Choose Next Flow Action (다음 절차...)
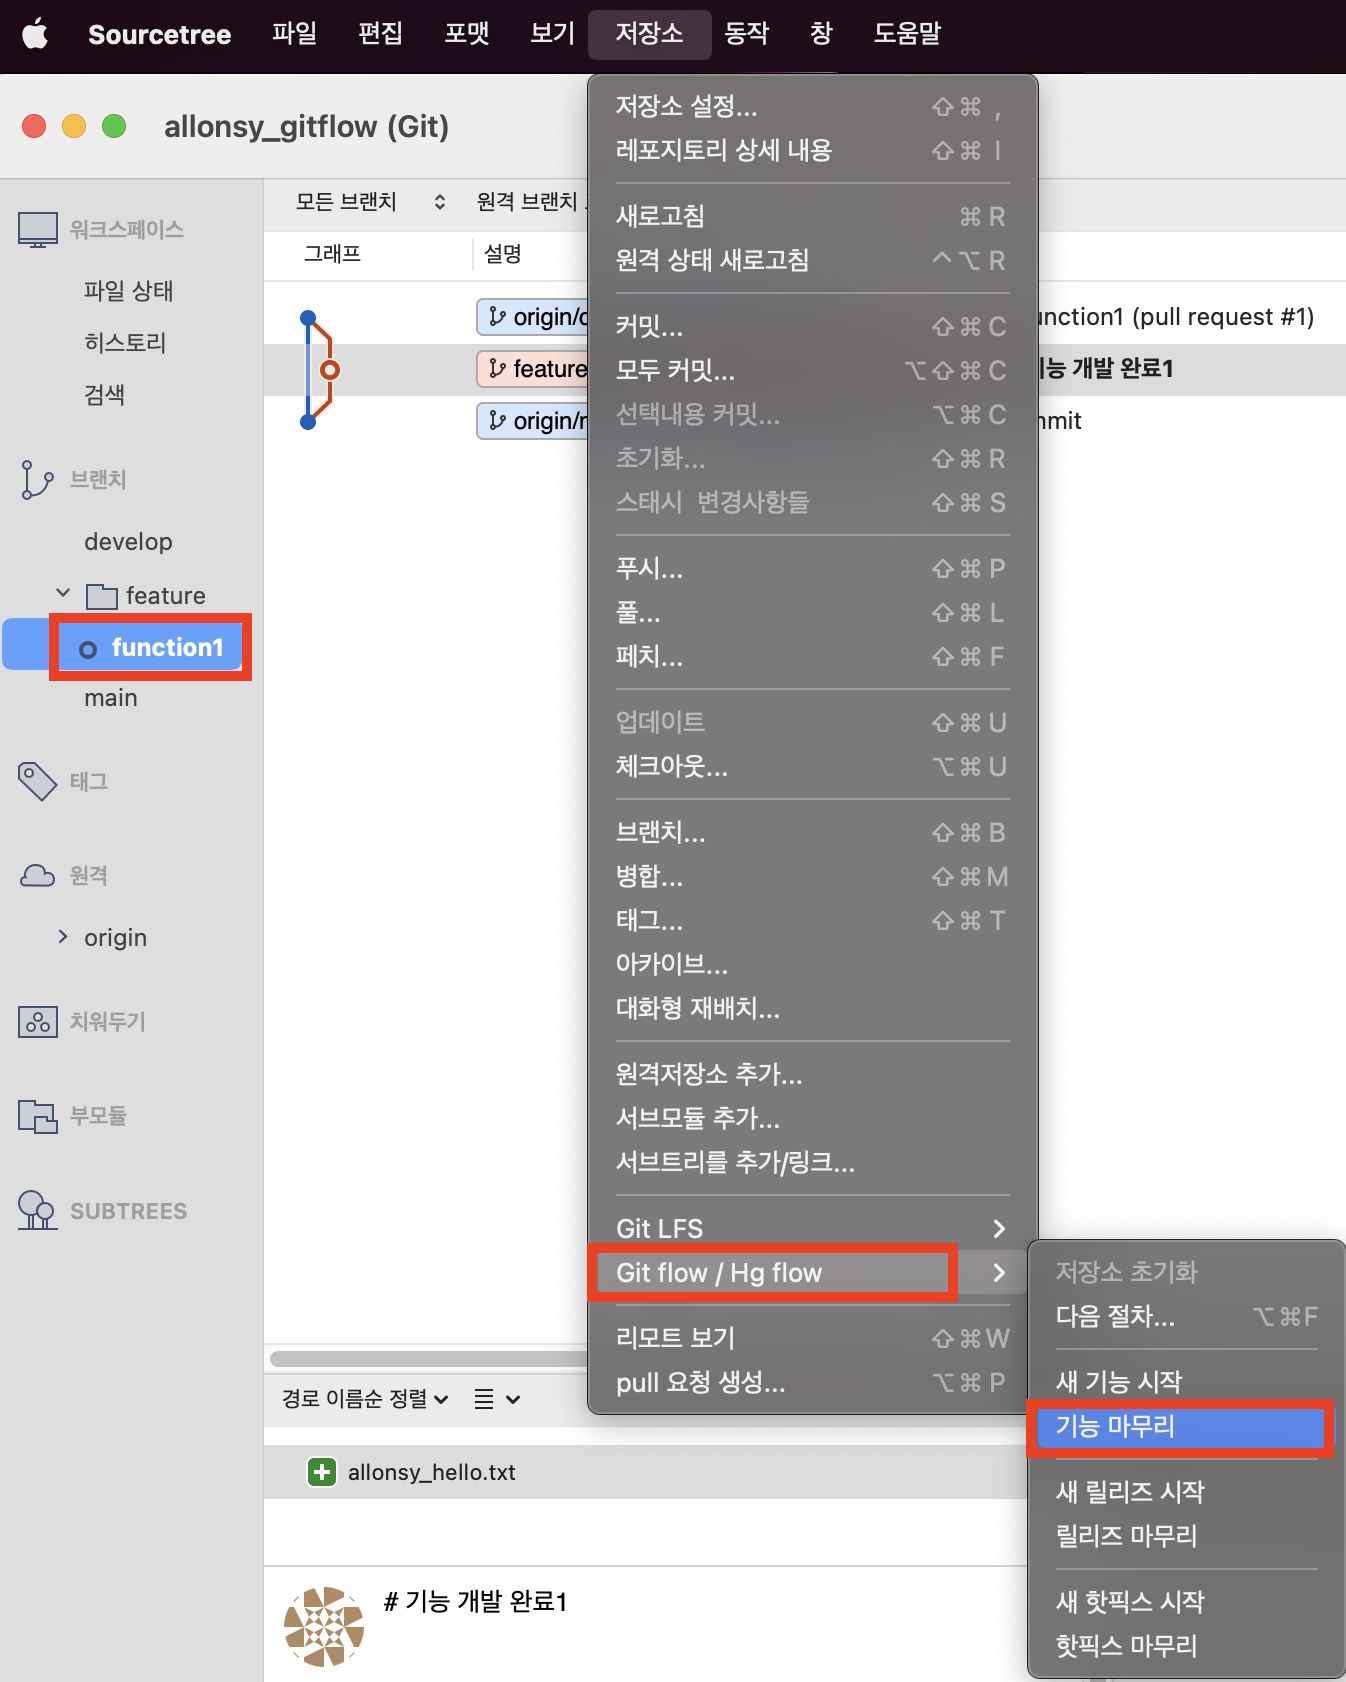This screenshot has width=1346, height=1682. tap(1186, 1316)
